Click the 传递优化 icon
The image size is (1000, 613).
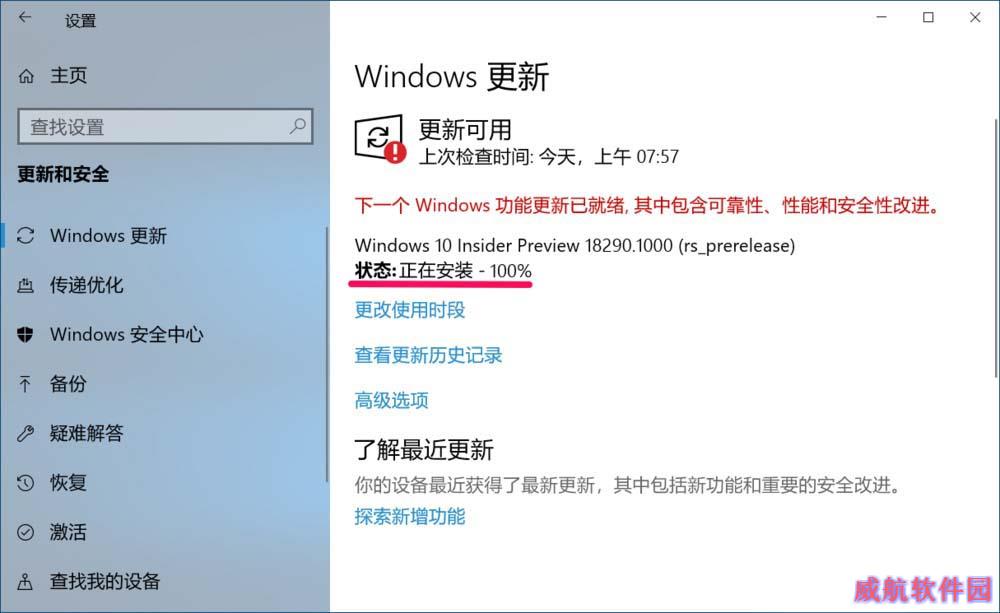26,285
